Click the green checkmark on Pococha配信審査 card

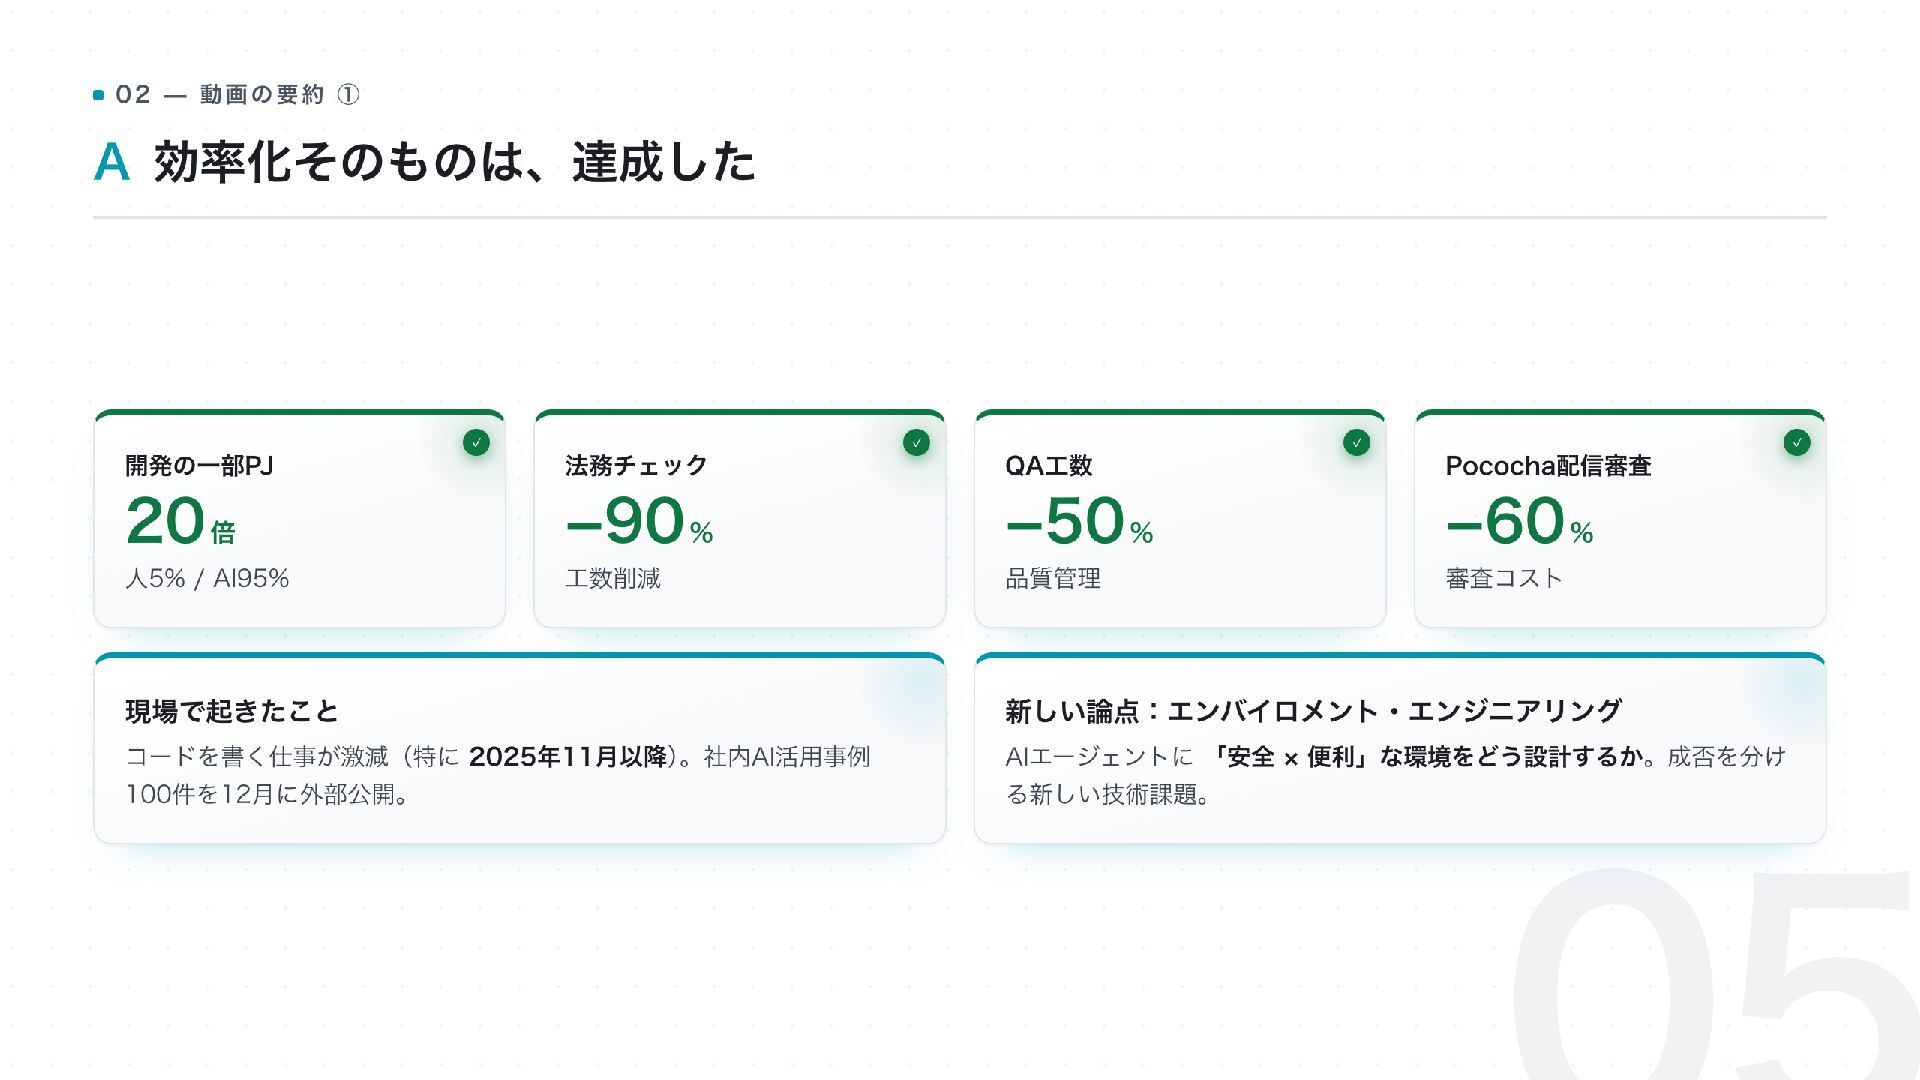pos(1797,442)
